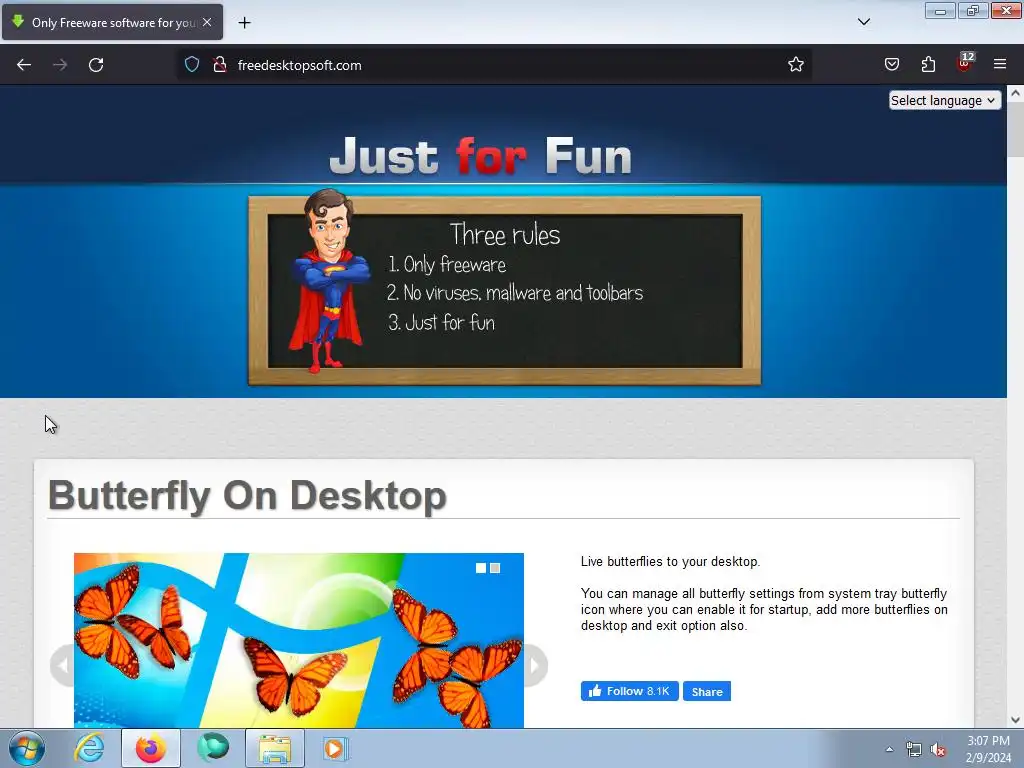Switch to Firefox in the taskbar
Screen dimensions: 1024x768
(x=151, y=748)
